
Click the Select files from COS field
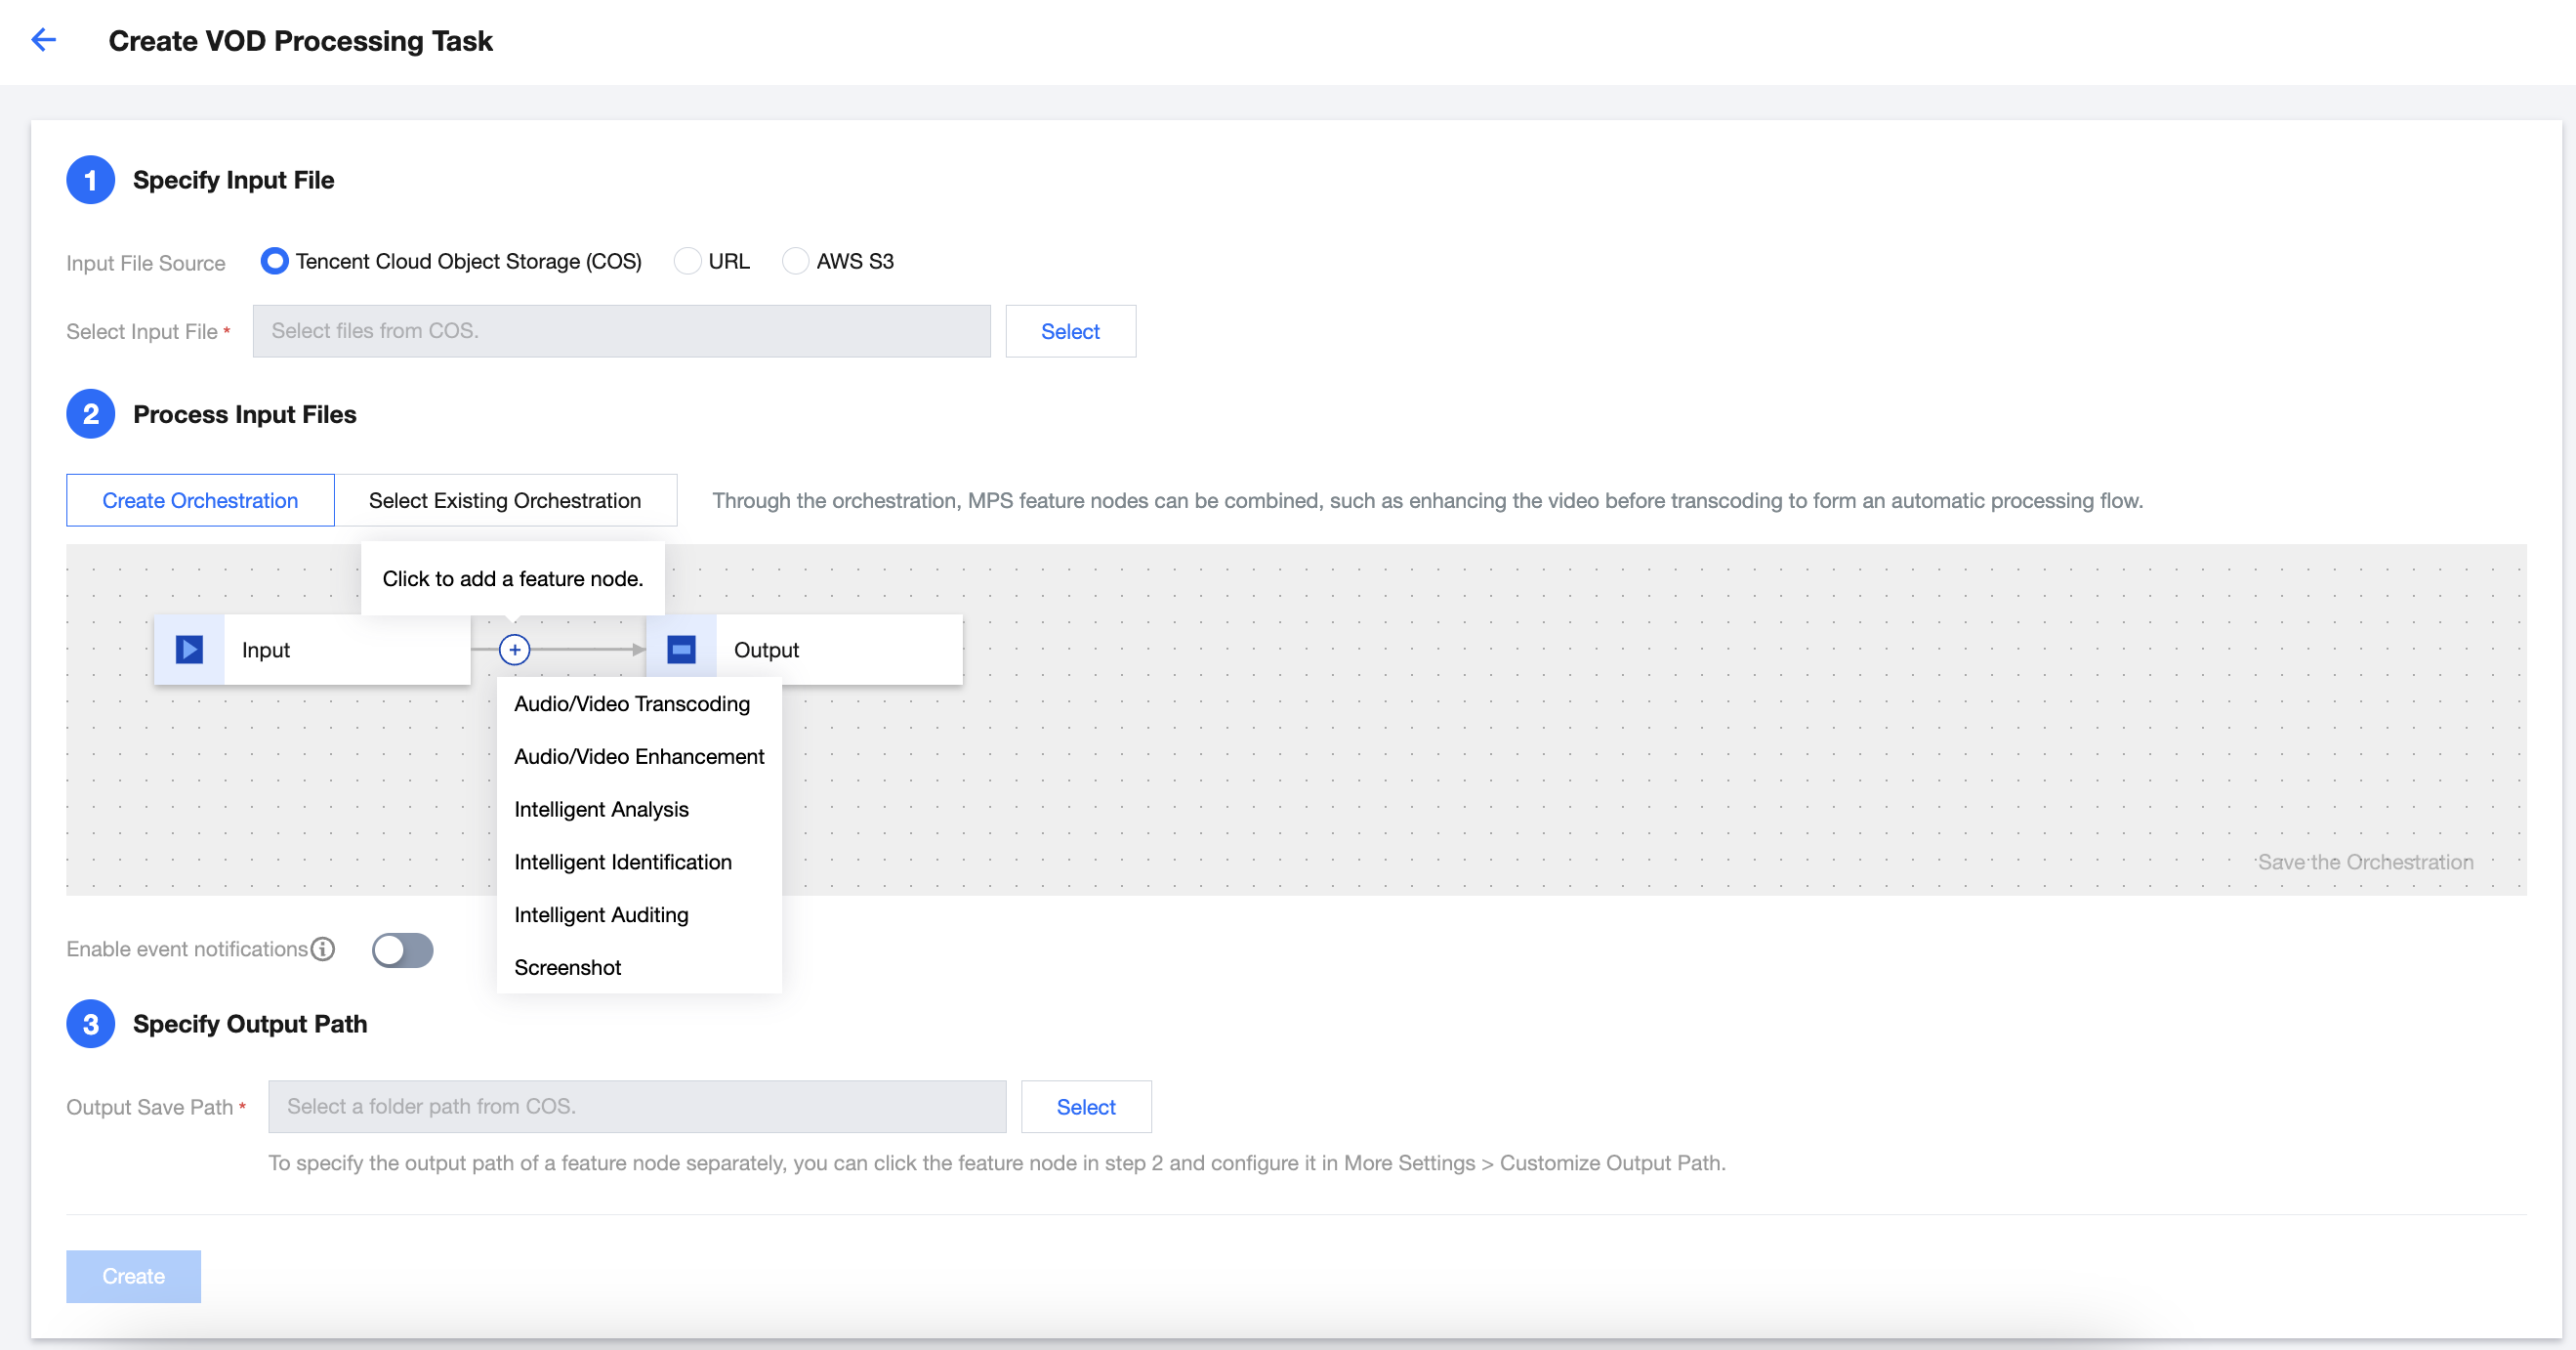click(621, 331)
